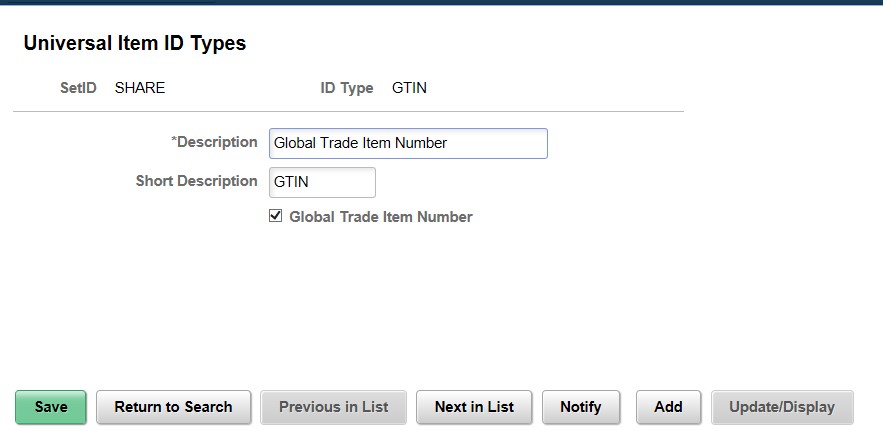Click the Previous in List button
The width and height of the screenshot is (883, 431).
point(333,407)
